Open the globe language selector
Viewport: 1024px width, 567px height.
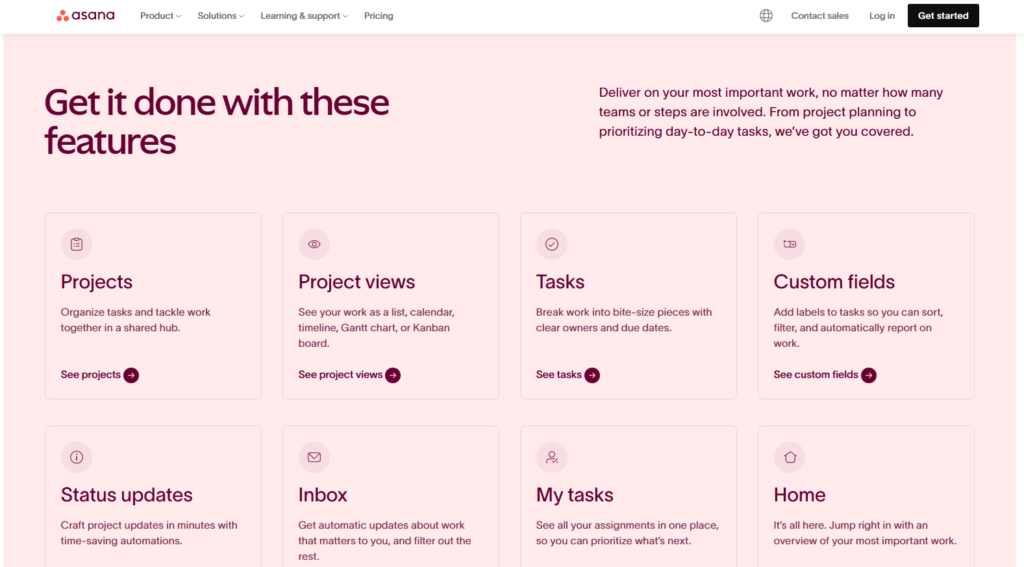(766, 16)
